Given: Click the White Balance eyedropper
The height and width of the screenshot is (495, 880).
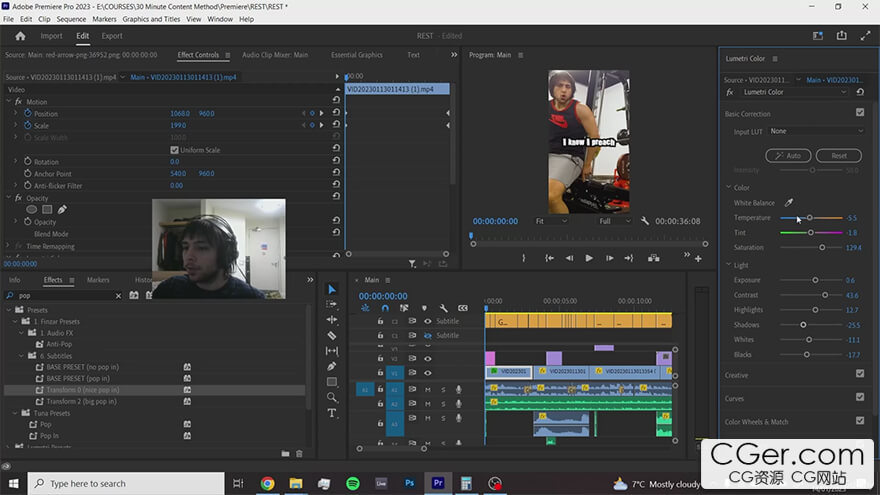Looking at the screenshot, I should pyautogui.click(x=789, y=203).
